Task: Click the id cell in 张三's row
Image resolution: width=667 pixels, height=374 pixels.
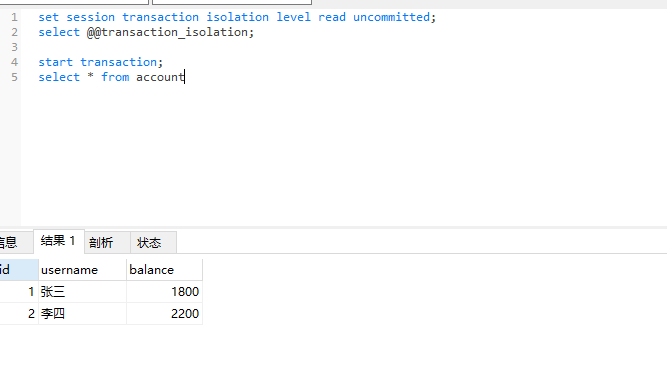Action: [19, 291]
